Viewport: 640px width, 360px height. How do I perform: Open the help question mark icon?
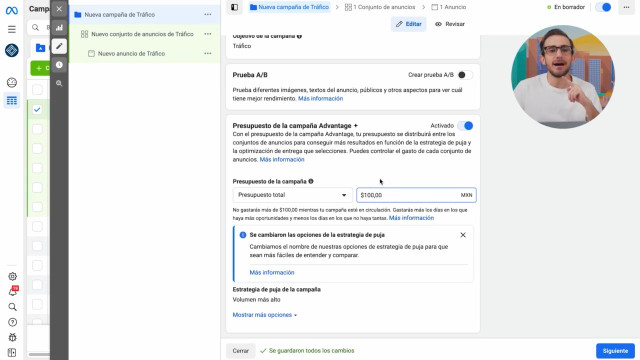pyautogui.click(x=12, y=322)
